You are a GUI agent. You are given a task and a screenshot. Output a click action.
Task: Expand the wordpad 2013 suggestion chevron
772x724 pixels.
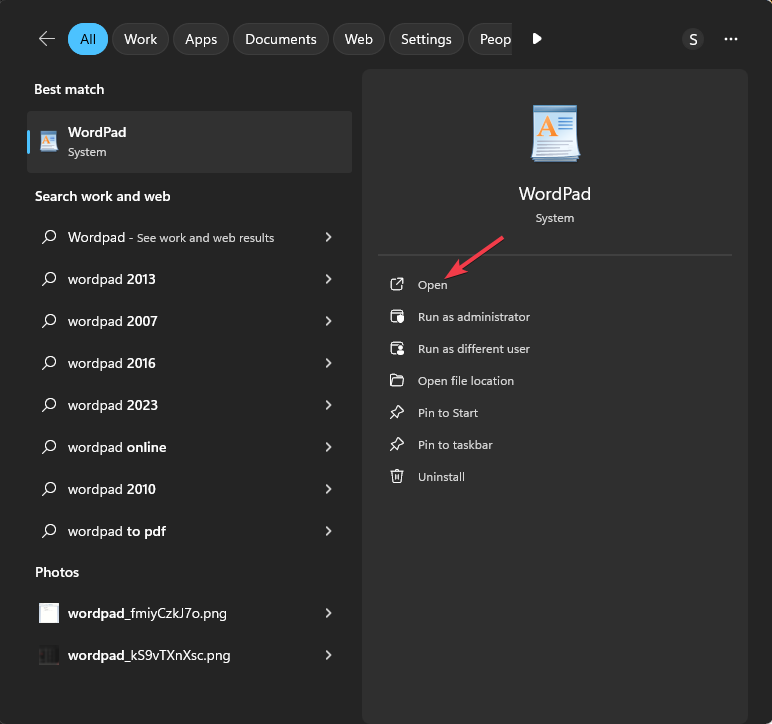click(x=328, y=279)
